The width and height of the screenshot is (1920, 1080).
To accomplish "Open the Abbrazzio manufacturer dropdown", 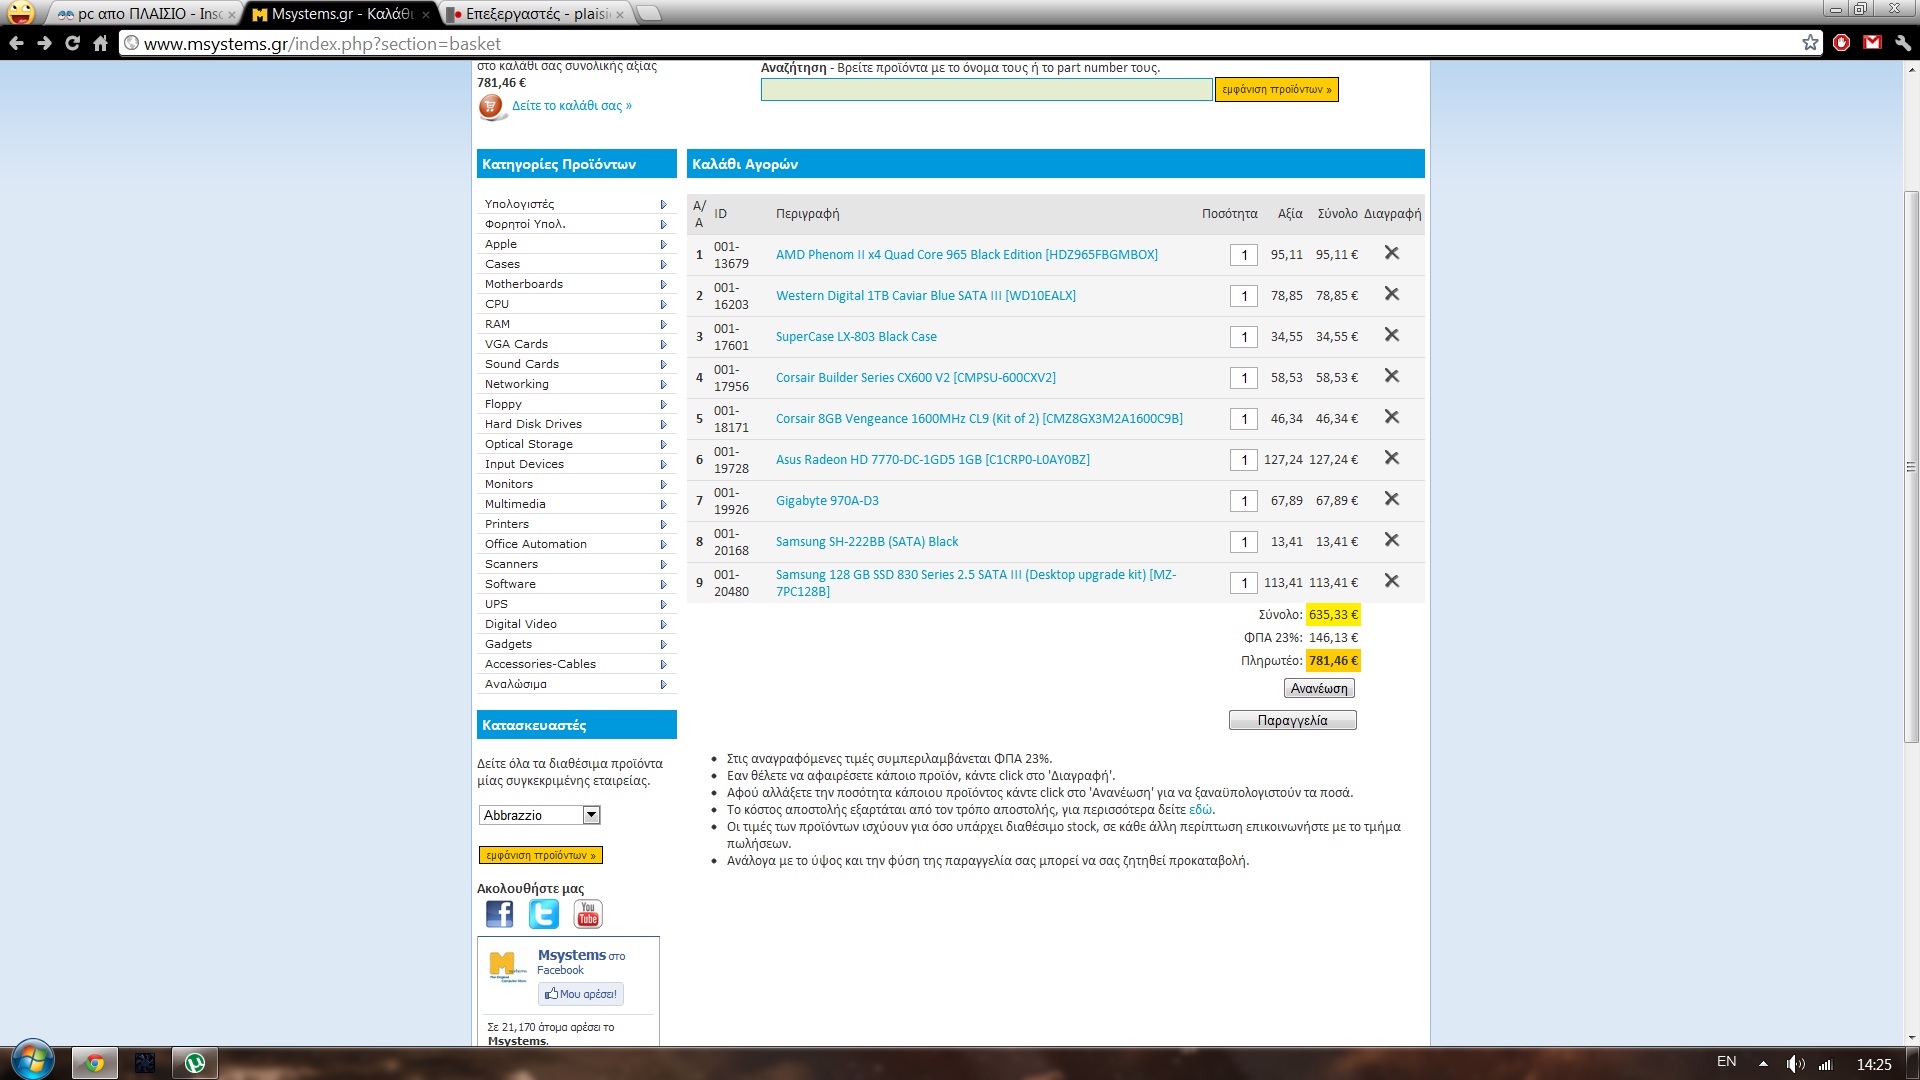I will point(539,815).
